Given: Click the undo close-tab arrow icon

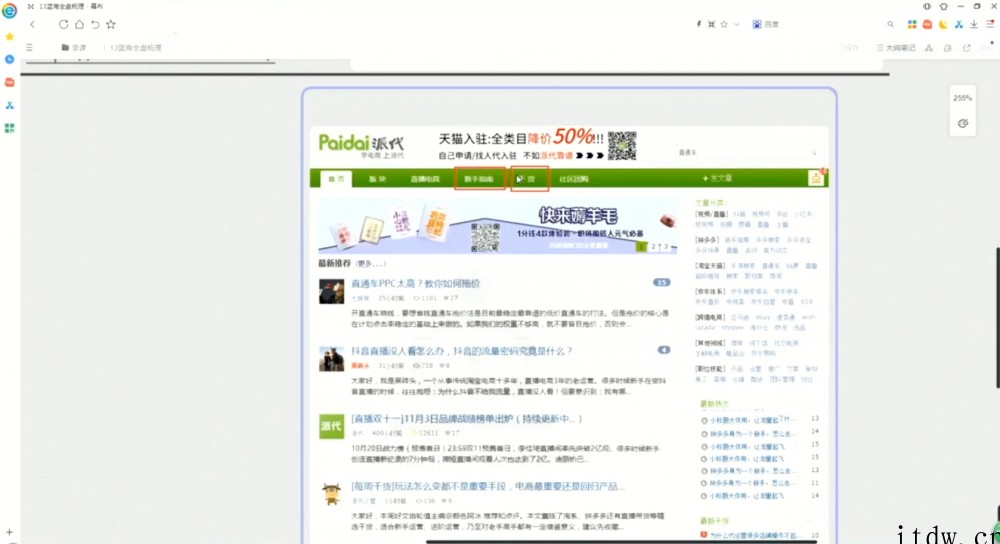Looking at the screenshot, I should [x=95, y=24].
